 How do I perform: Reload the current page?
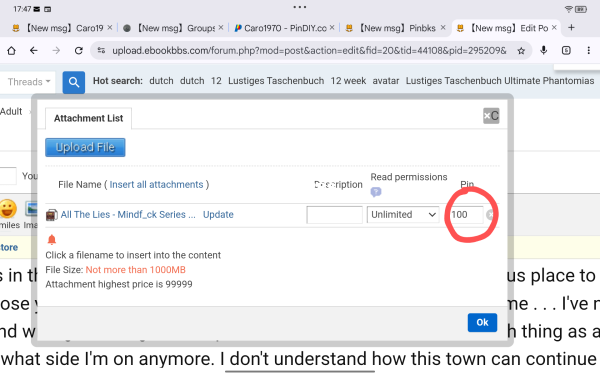pos(79,51)
